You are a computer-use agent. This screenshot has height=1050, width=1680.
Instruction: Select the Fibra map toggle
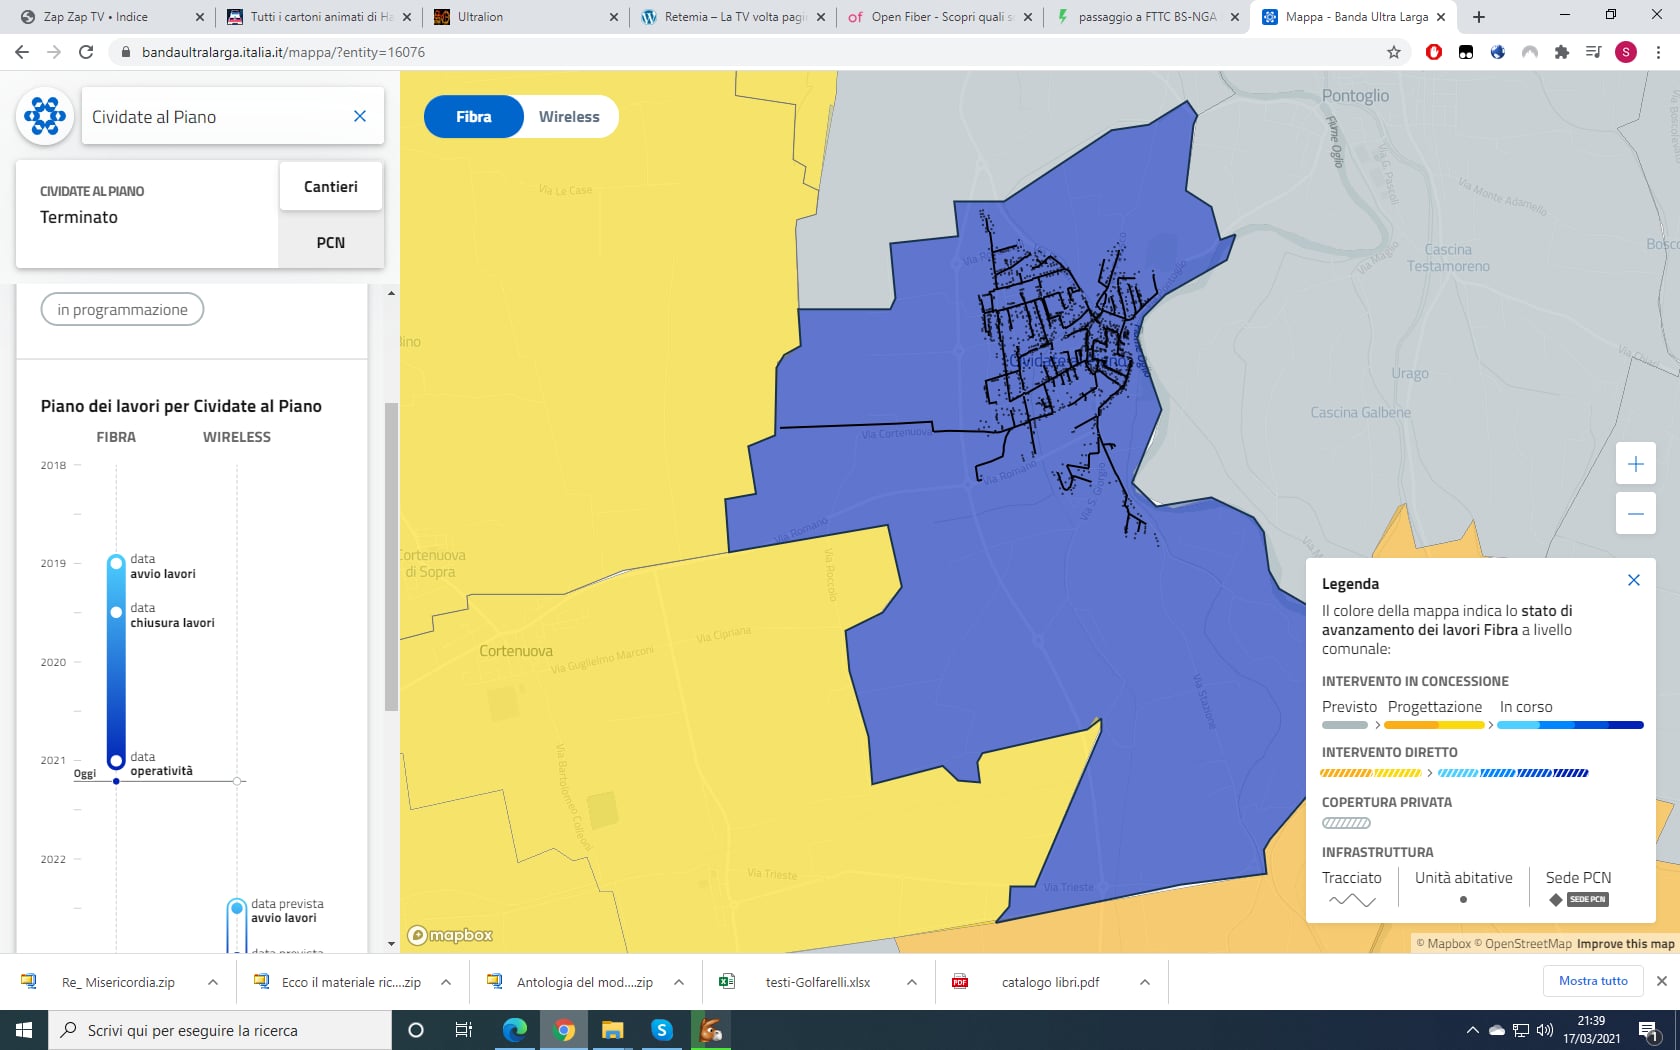tap(473, 117)
